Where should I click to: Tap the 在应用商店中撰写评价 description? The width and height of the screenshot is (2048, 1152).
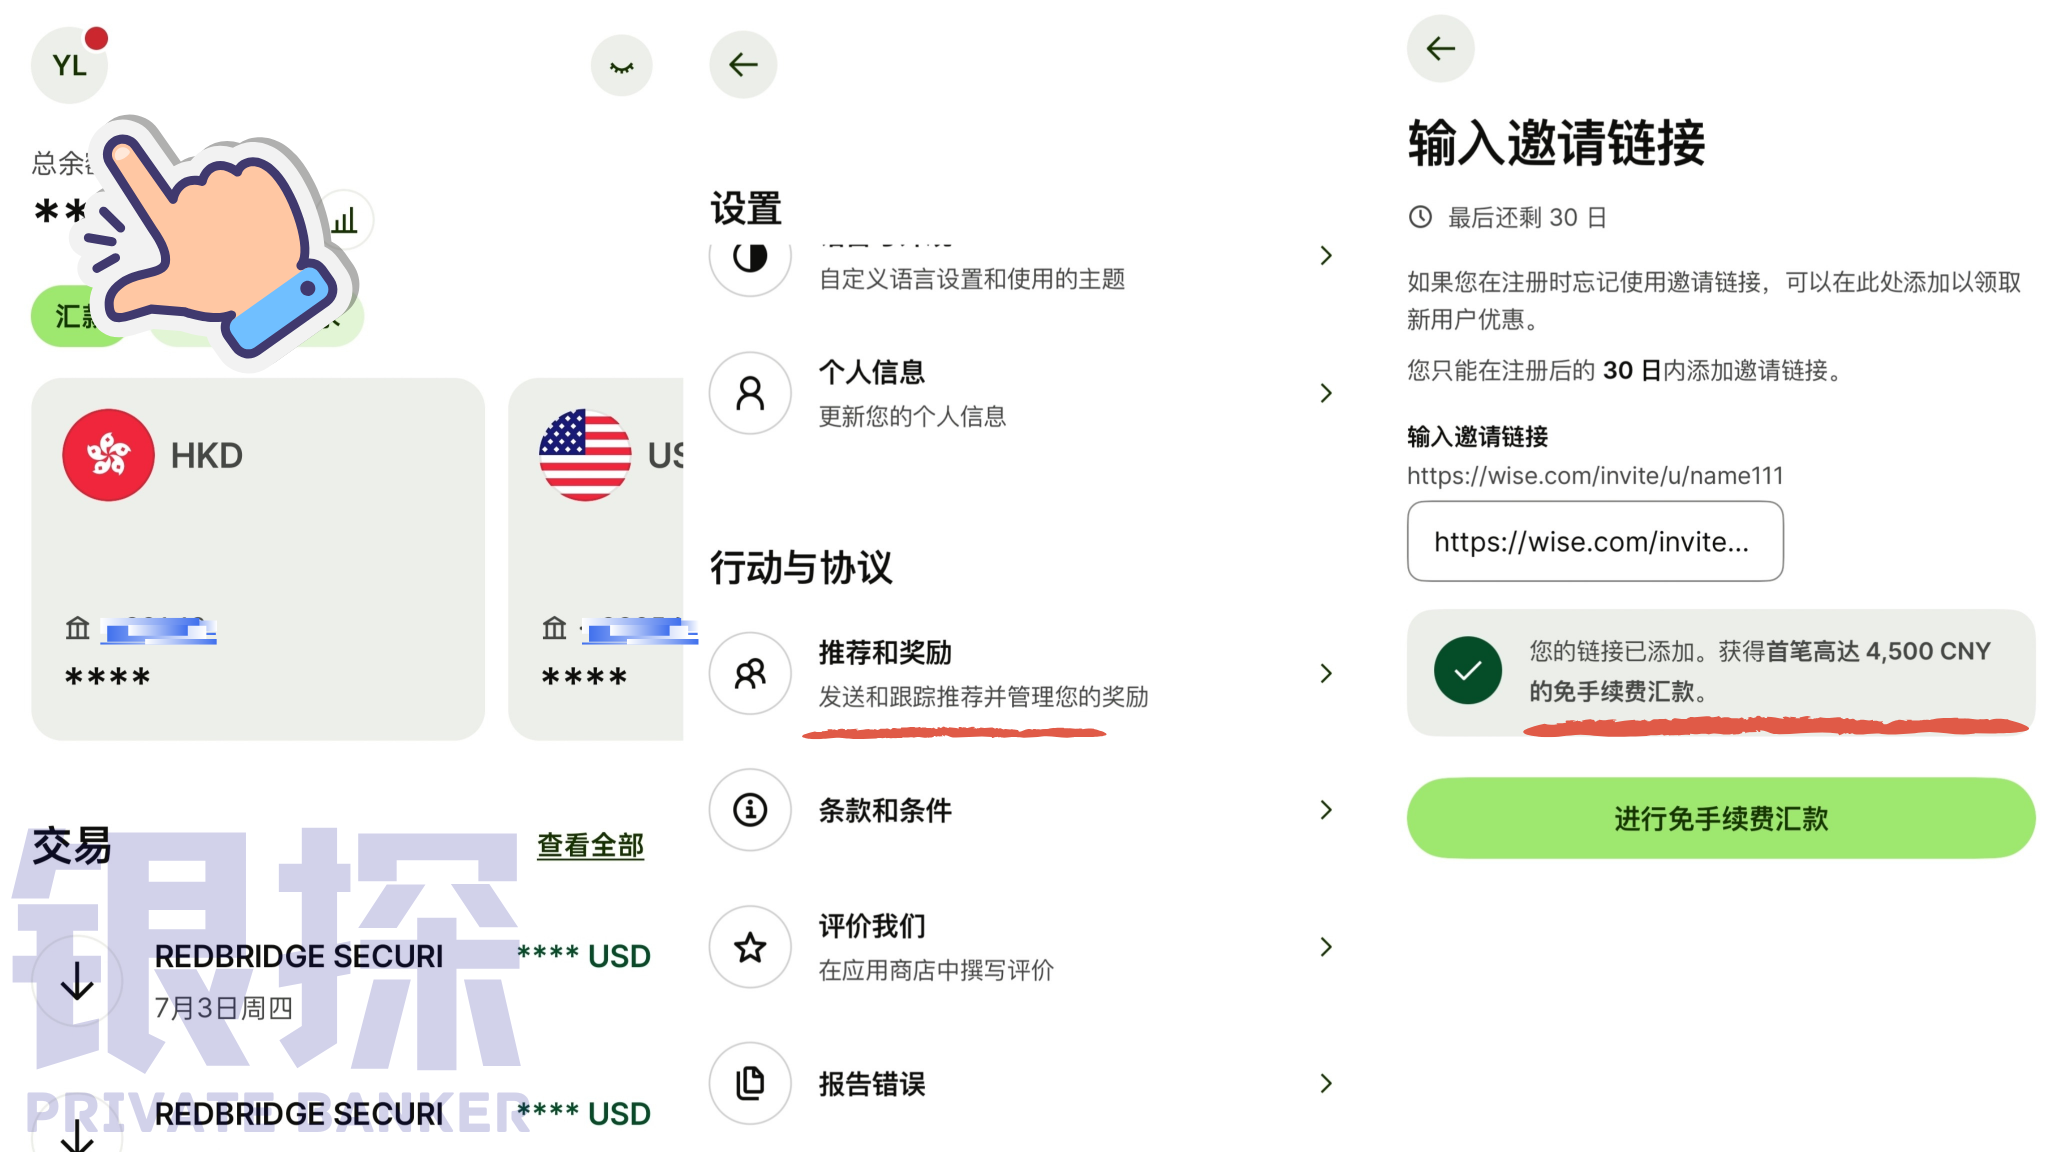[936, 970]
